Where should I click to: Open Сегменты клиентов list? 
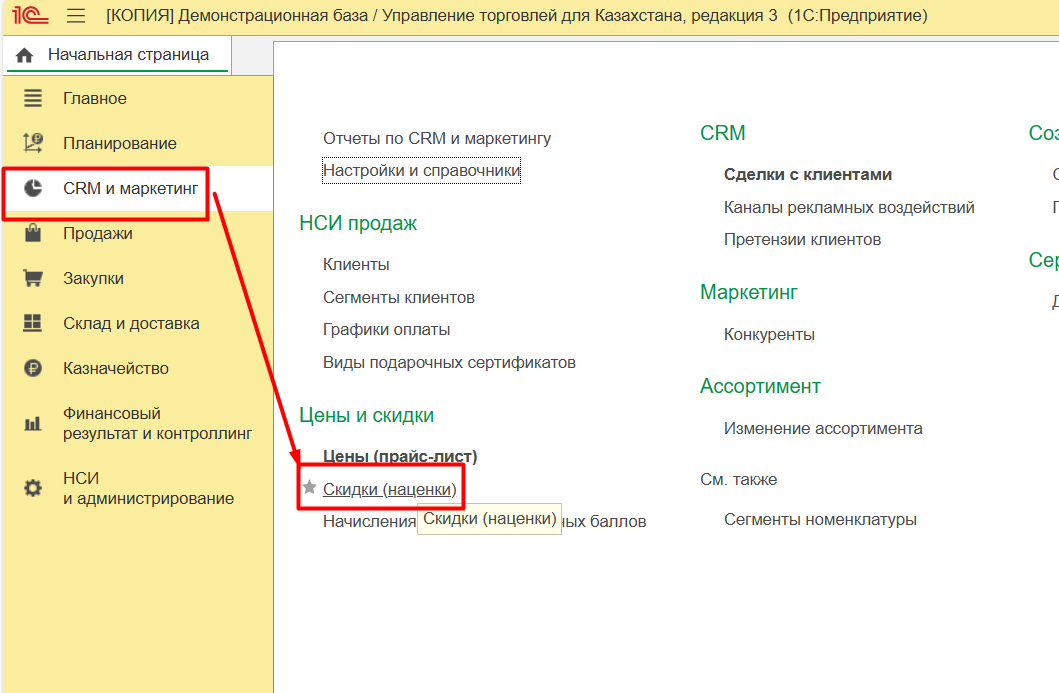pyautogui.click(x=398, y=297)
